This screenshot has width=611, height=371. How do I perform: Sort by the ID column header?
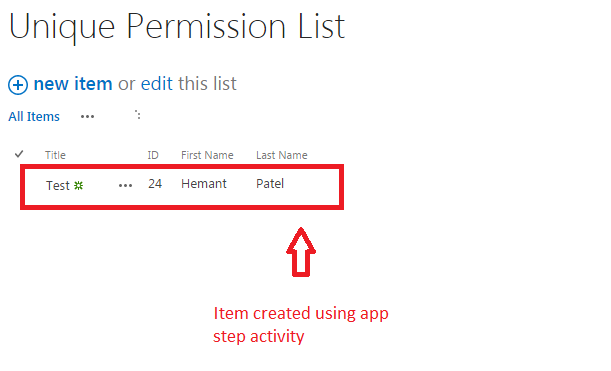(153, 155)
